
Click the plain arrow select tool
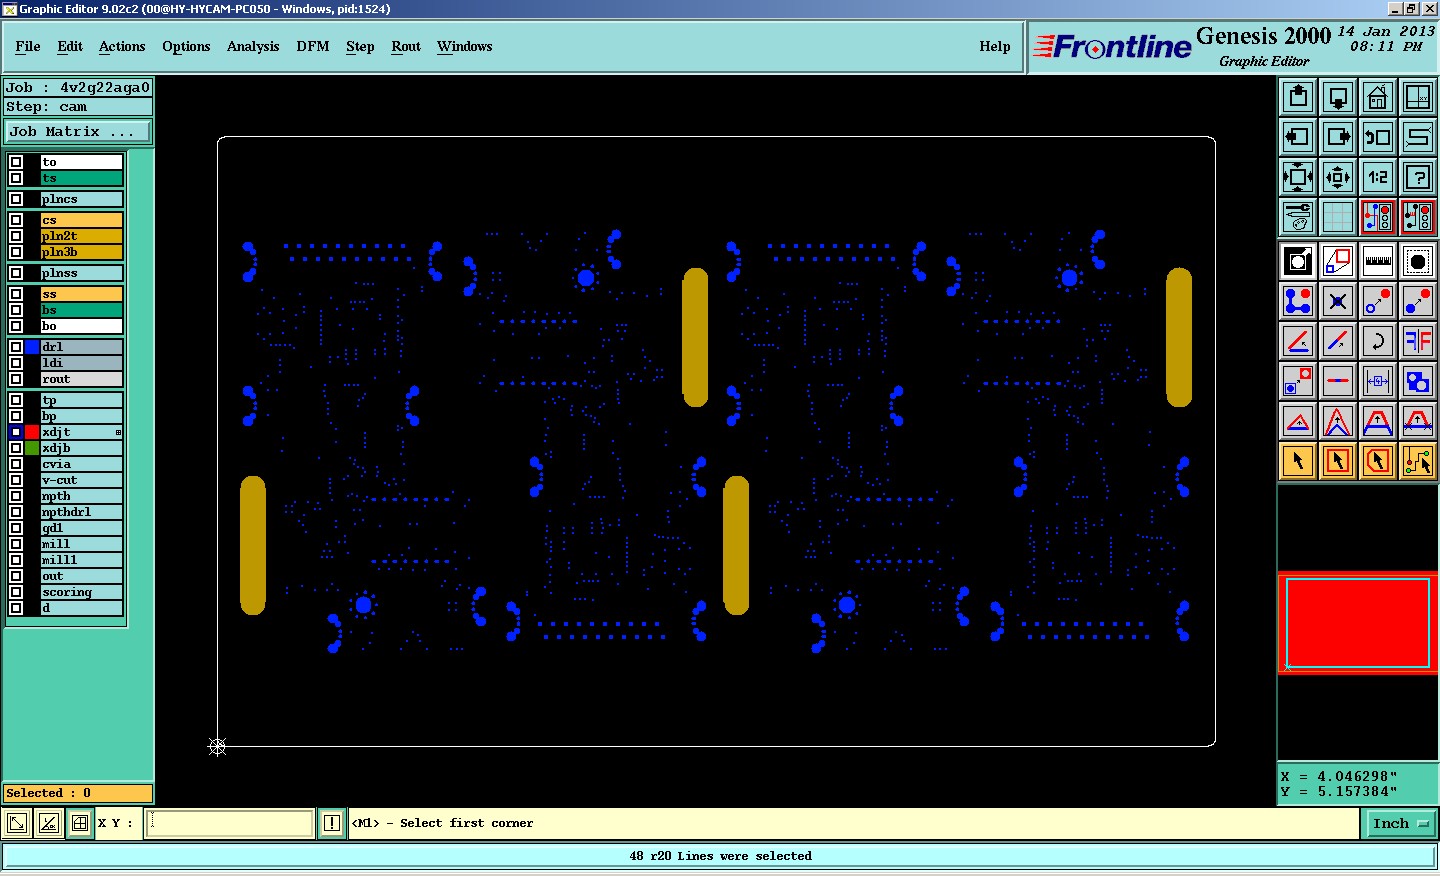(x=1298, y=461)
